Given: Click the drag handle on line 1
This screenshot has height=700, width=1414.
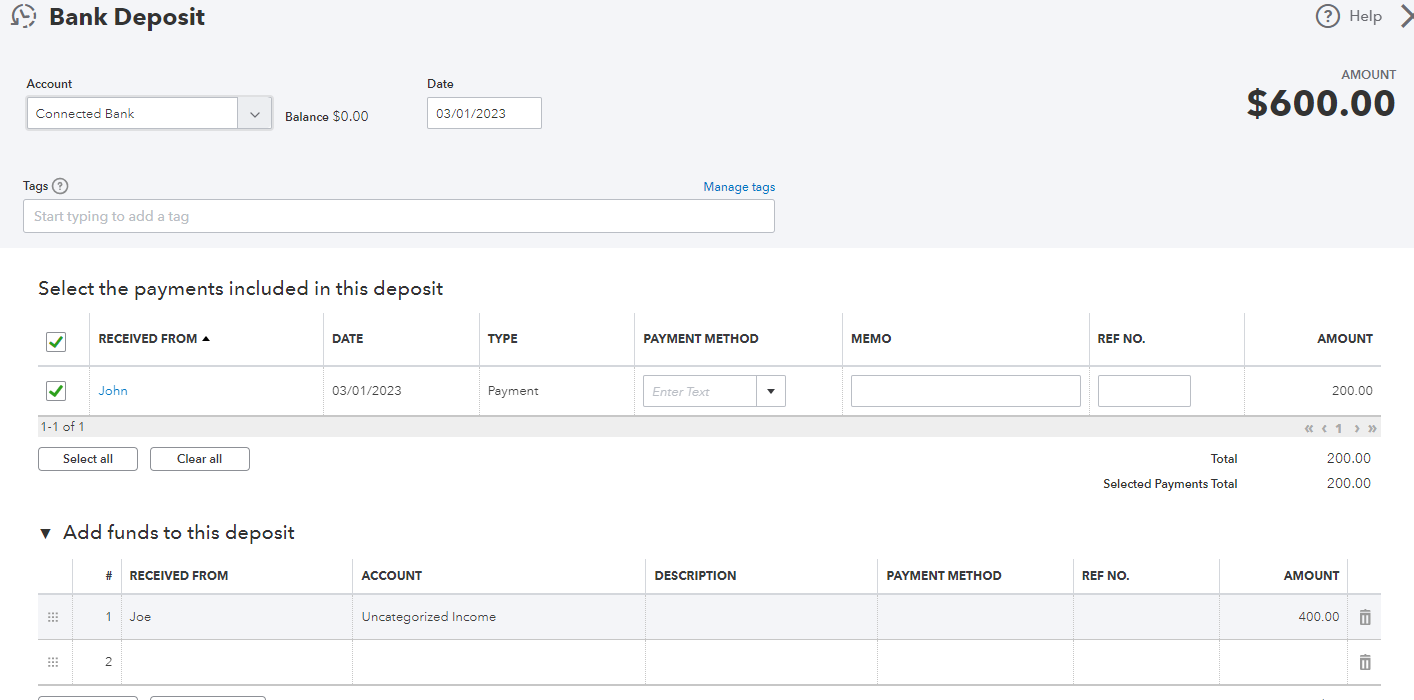Looking at the screenshot, I should point(54,617).
